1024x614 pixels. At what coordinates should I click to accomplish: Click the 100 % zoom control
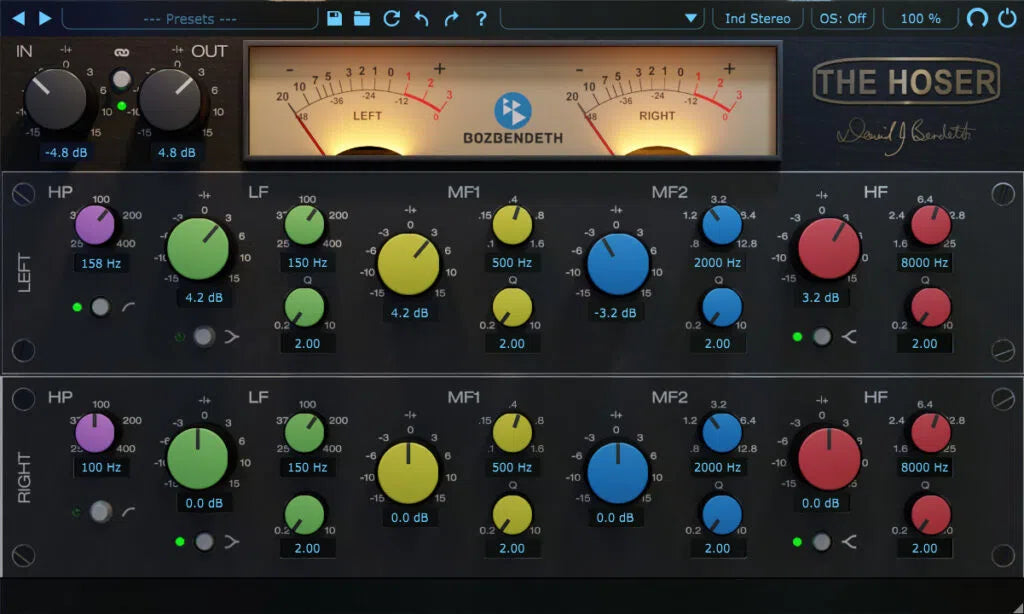coord(918,17)
